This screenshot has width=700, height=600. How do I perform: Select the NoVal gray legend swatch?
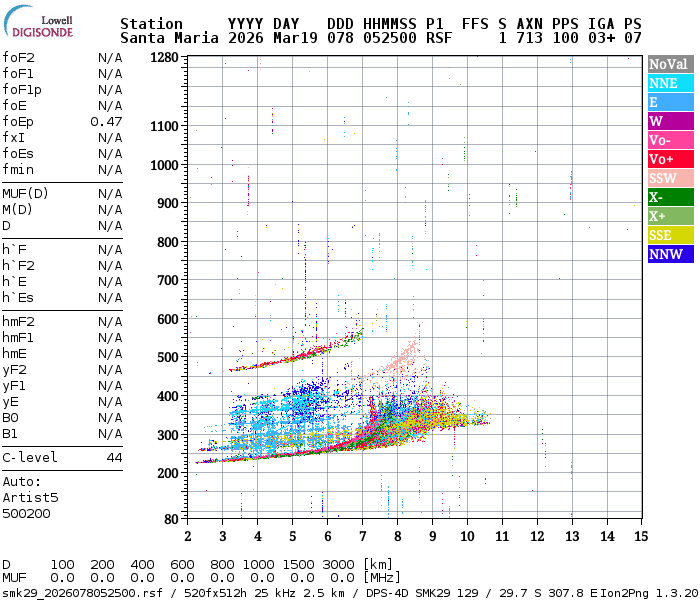click(670, 64)
